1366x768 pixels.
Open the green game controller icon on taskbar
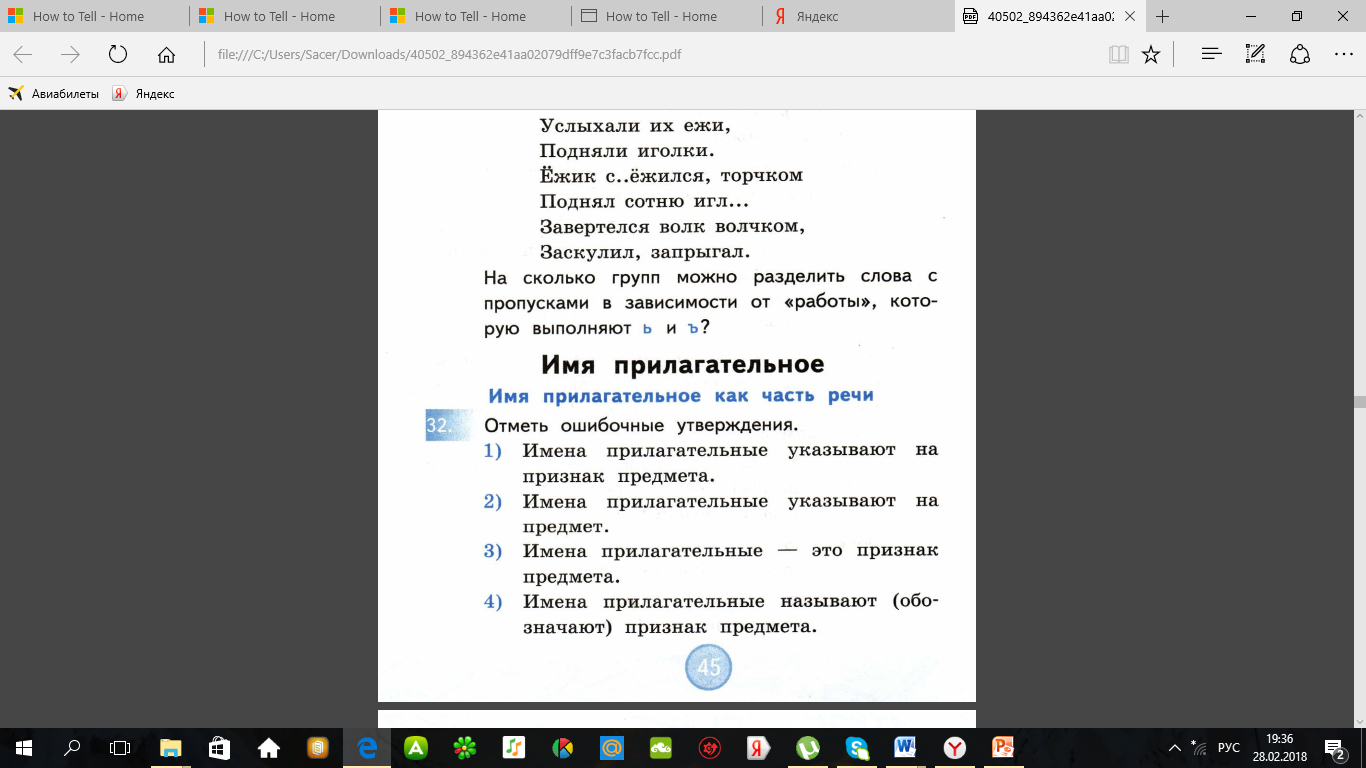[660, 747]
